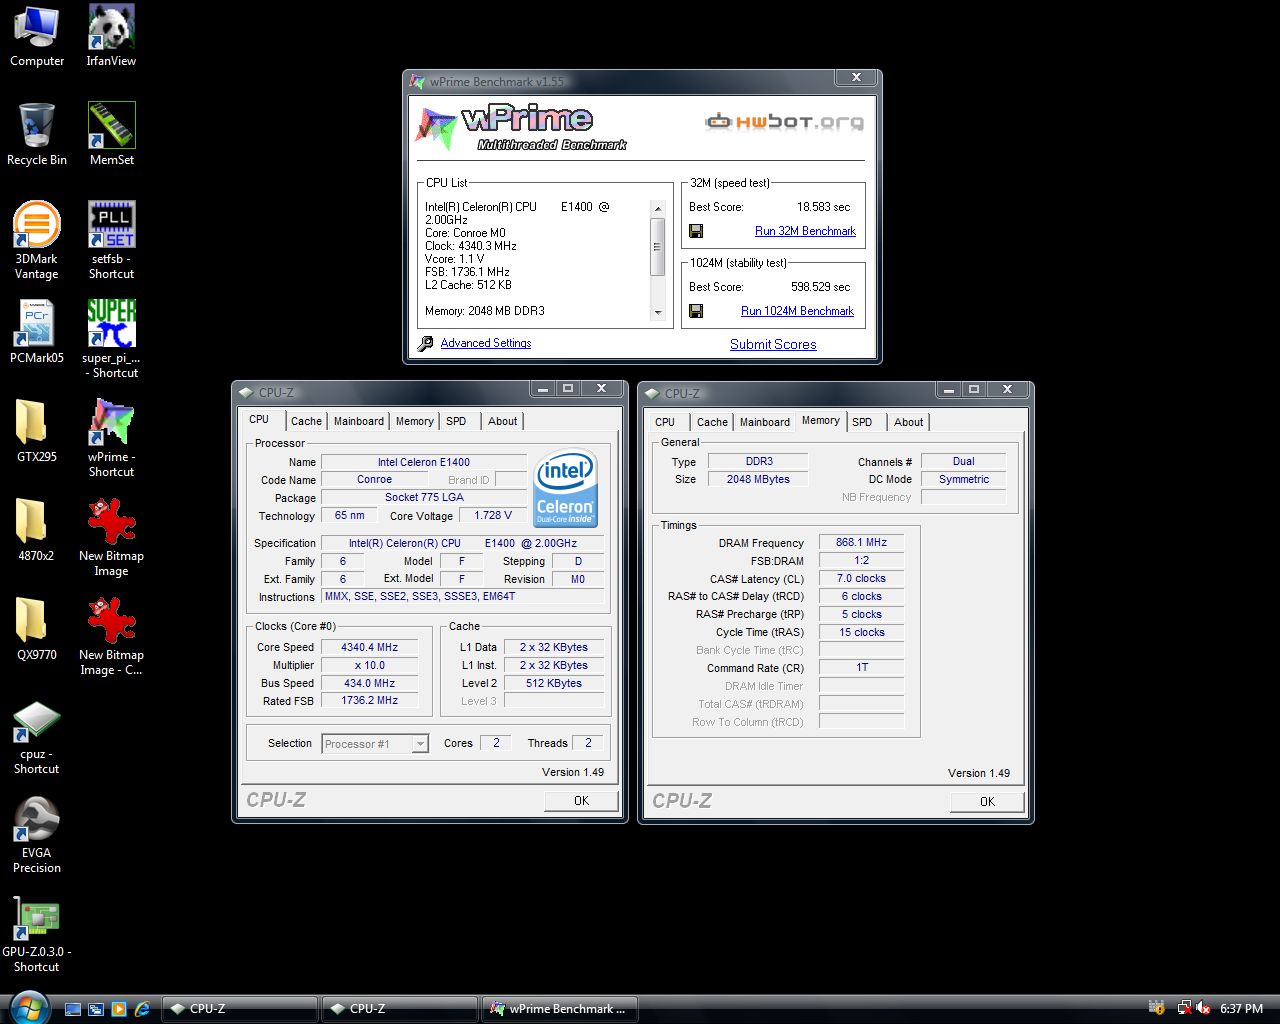This screenshot has height=1024, width=1280.
Task: Click the save icon for 1024M score
Action: pyautogui.click(x=696, y=311)
